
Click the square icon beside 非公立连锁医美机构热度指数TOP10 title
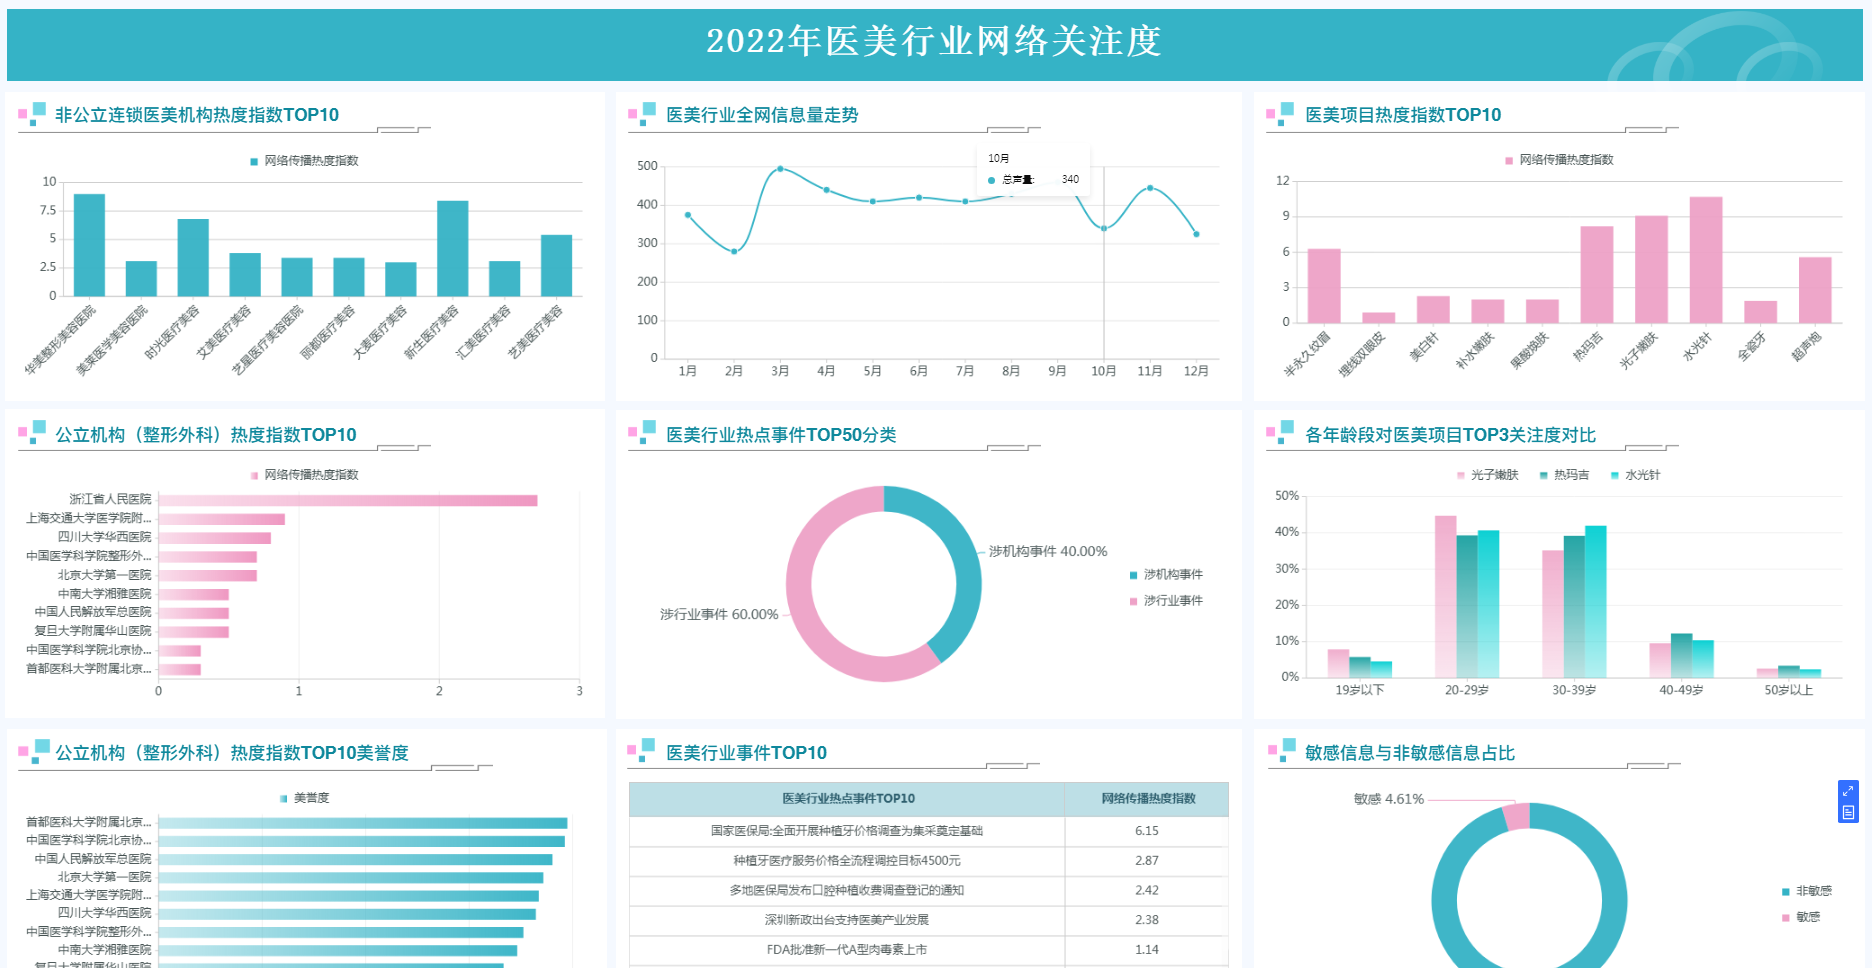[x=32, y=113]
